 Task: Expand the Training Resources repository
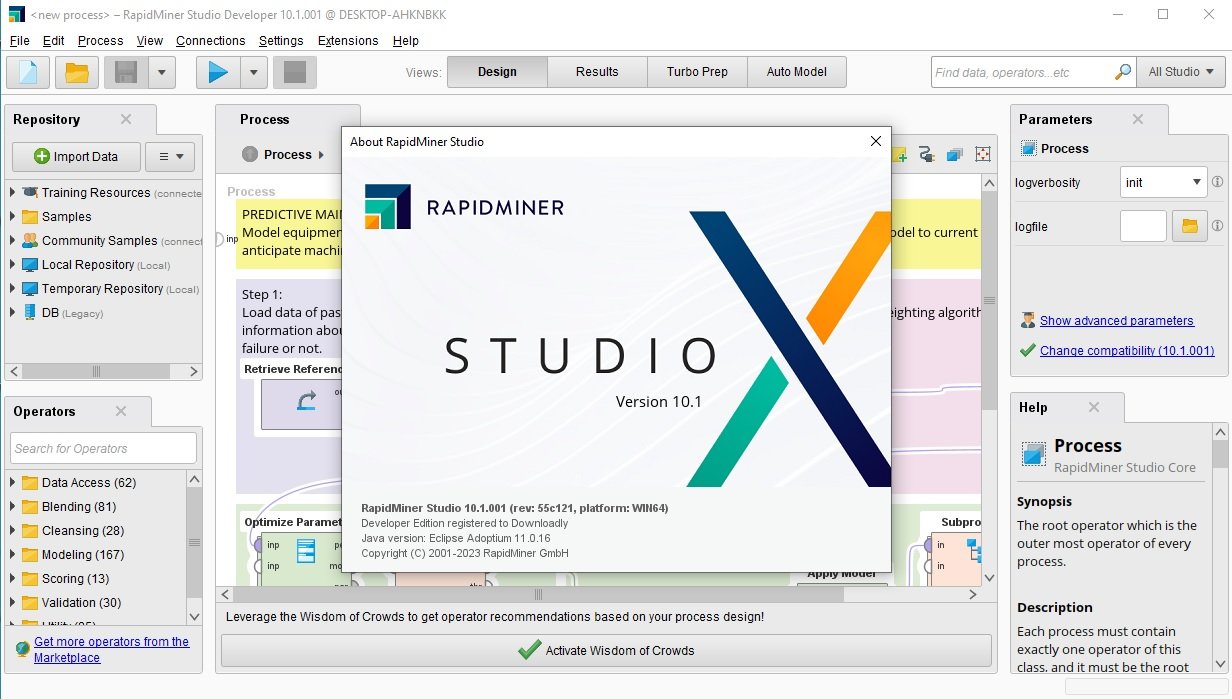click(x=12, y=193)
